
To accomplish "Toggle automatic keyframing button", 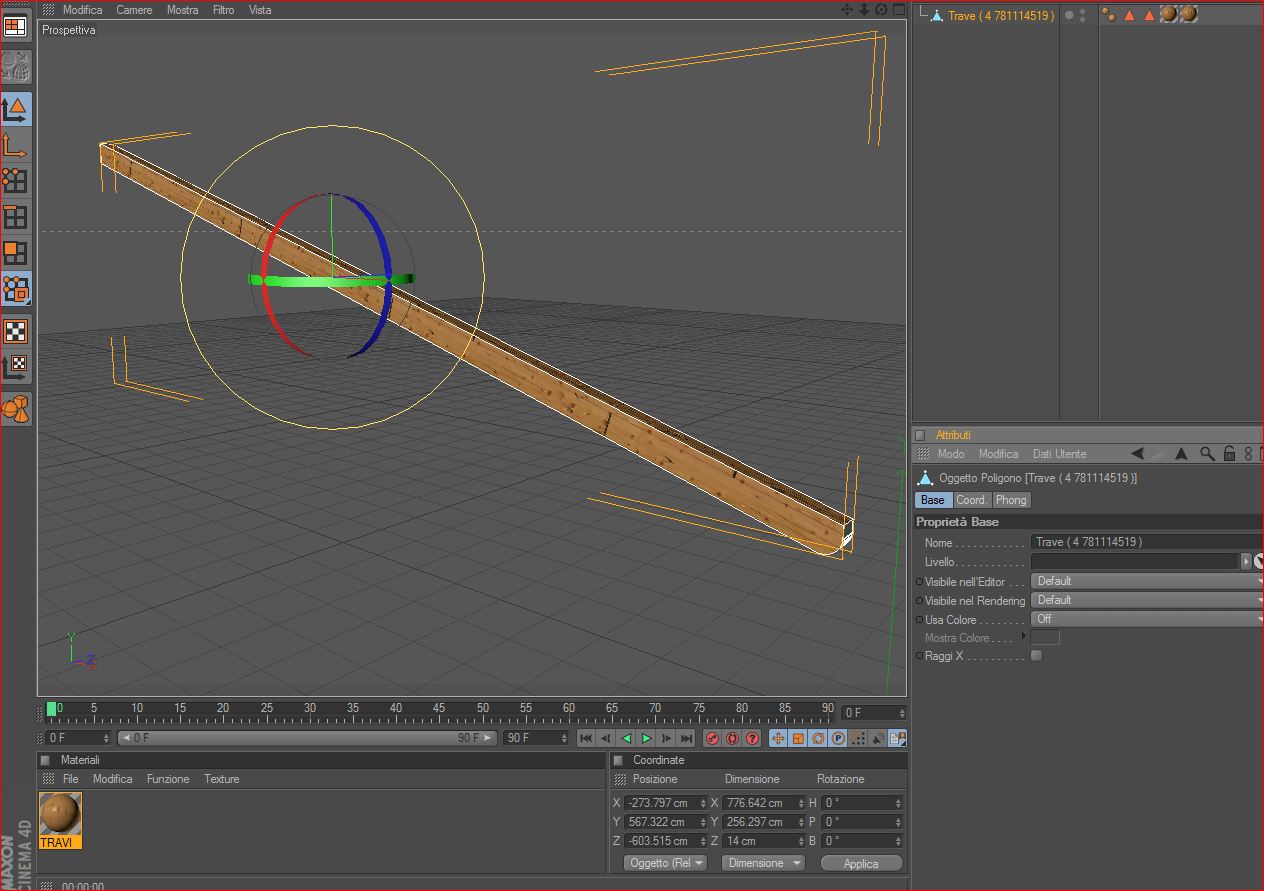I will tap(732, 738).
